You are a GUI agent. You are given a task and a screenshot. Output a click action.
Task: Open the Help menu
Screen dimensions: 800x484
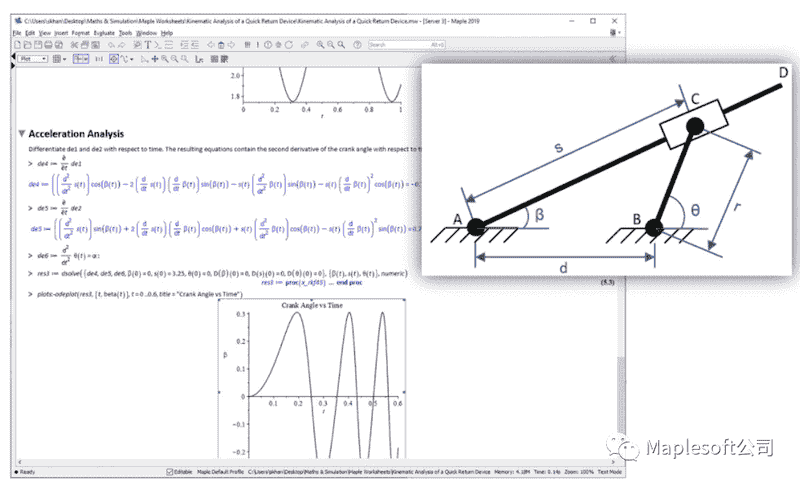pos(167,33)
